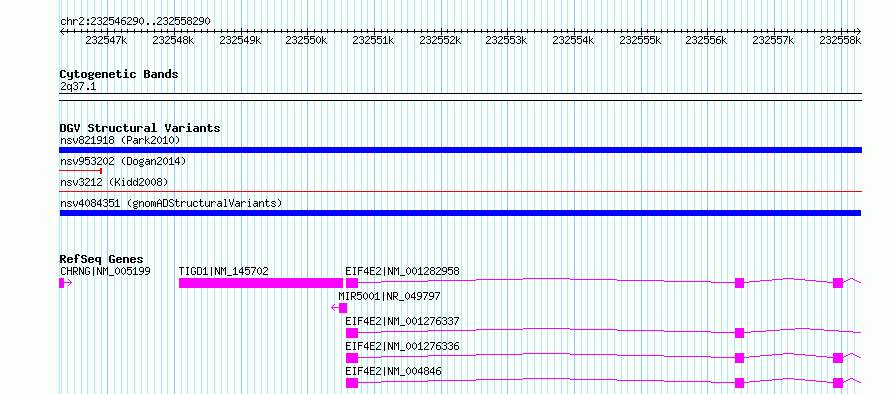
Task: Click the 232550k ruler tick label
Action: click(x=307, y=40)
